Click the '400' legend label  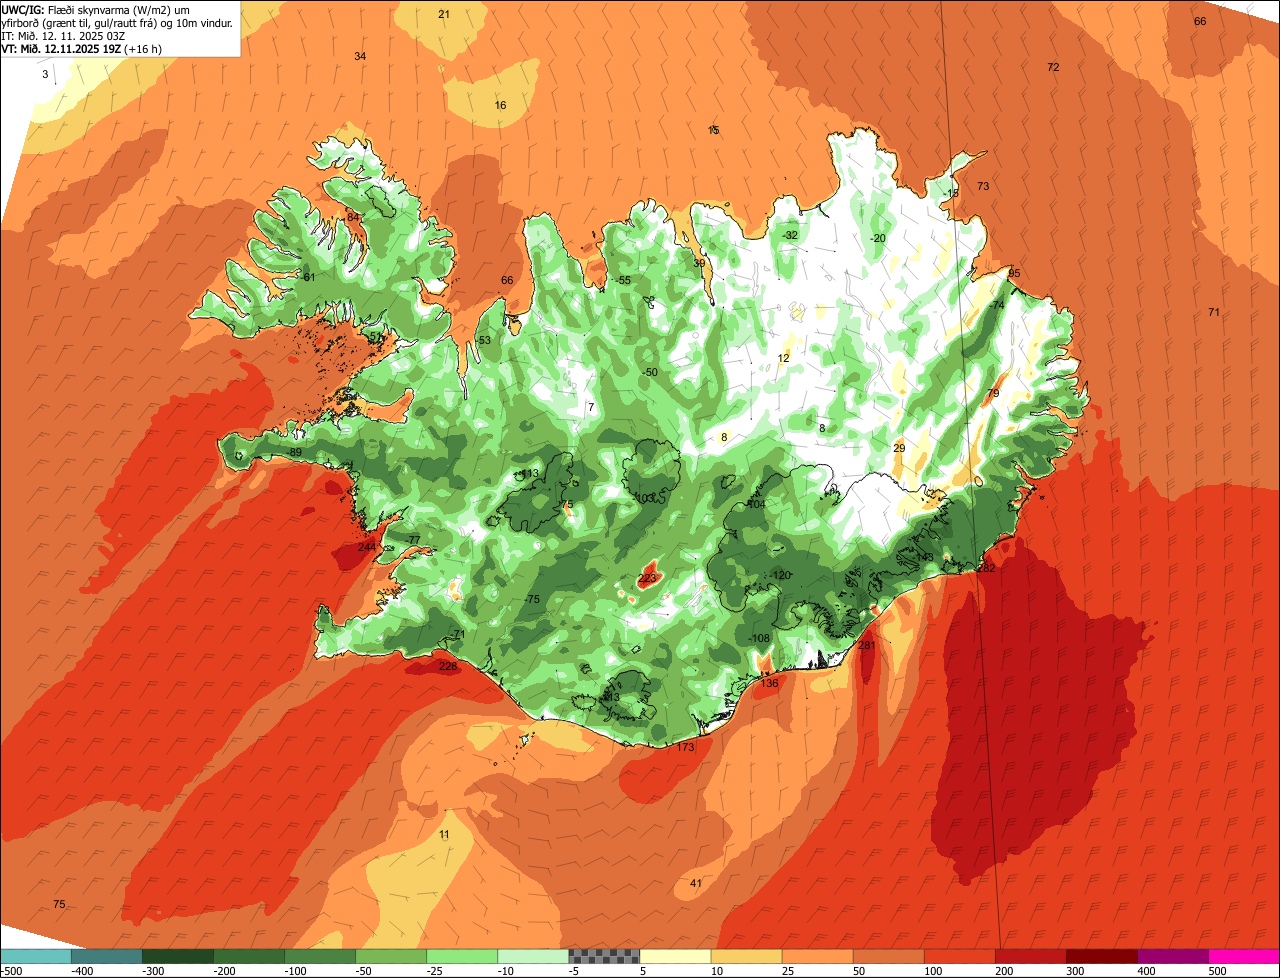(1148, 971)
